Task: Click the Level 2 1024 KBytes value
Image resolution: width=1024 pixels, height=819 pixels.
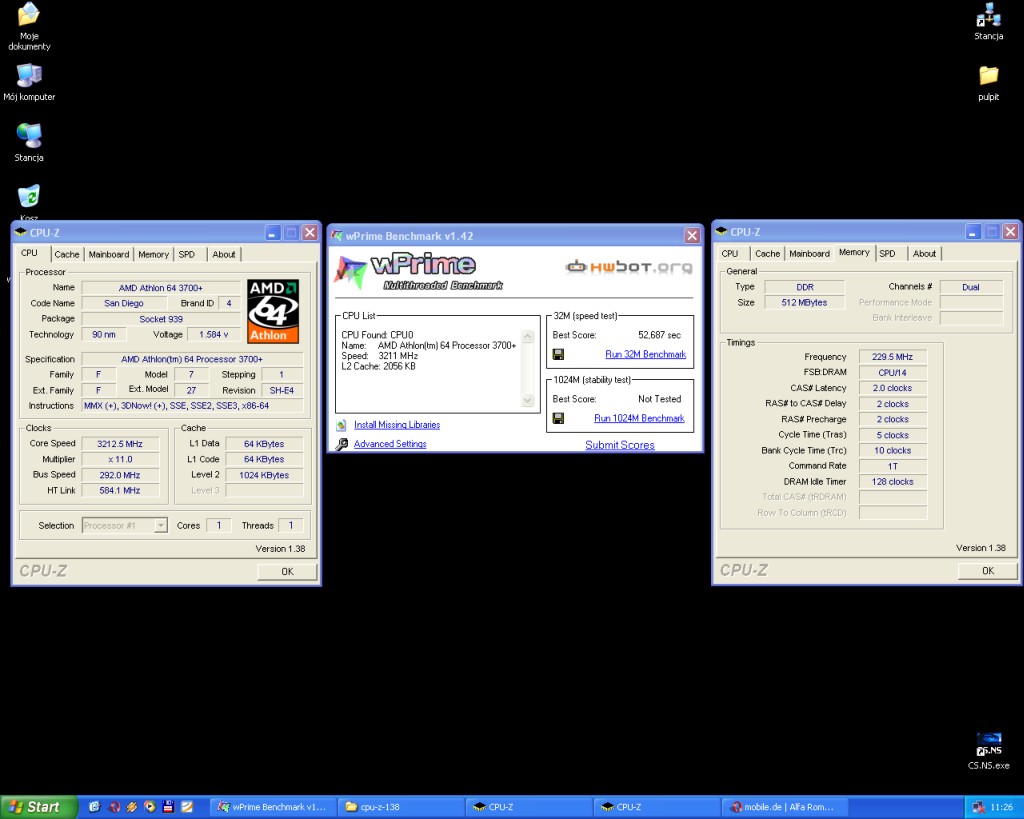Action: tap(264, 475)
